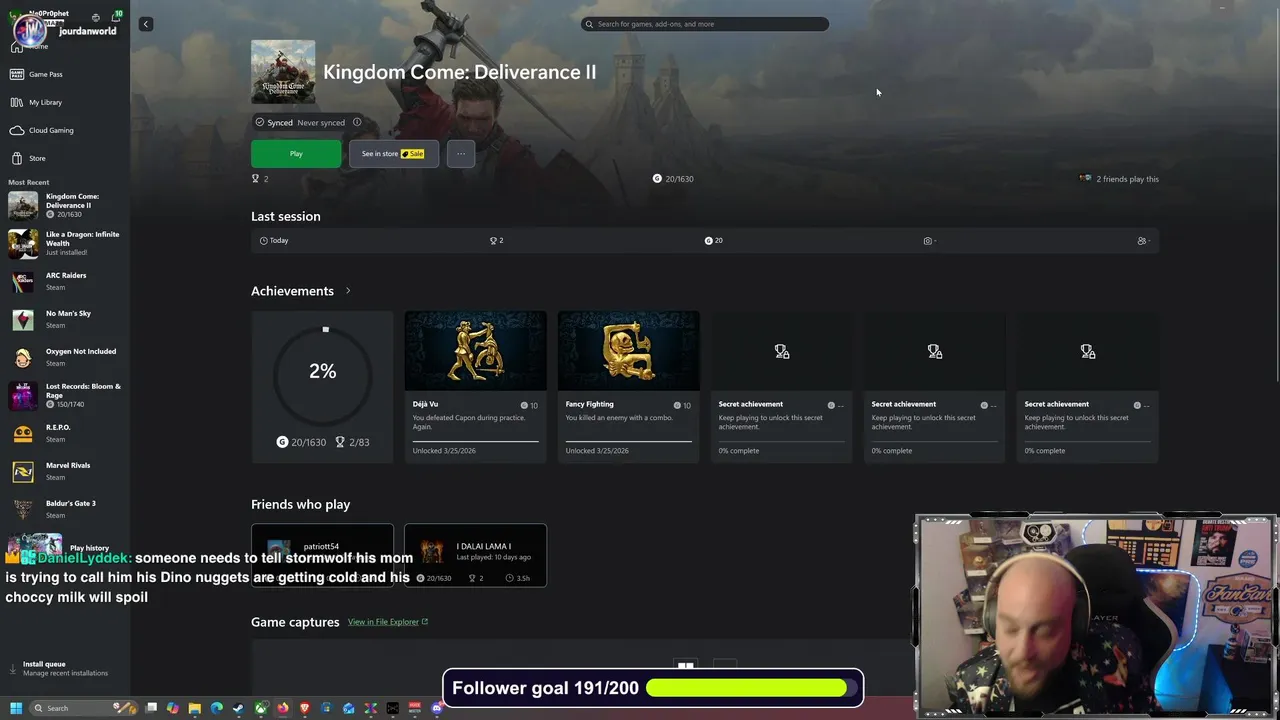The width and height of the screenshot is (1280, 720).
Task: Select Like a Dragon: Infinite Wealth in Most Recent
Action: (x=64, y=243)
